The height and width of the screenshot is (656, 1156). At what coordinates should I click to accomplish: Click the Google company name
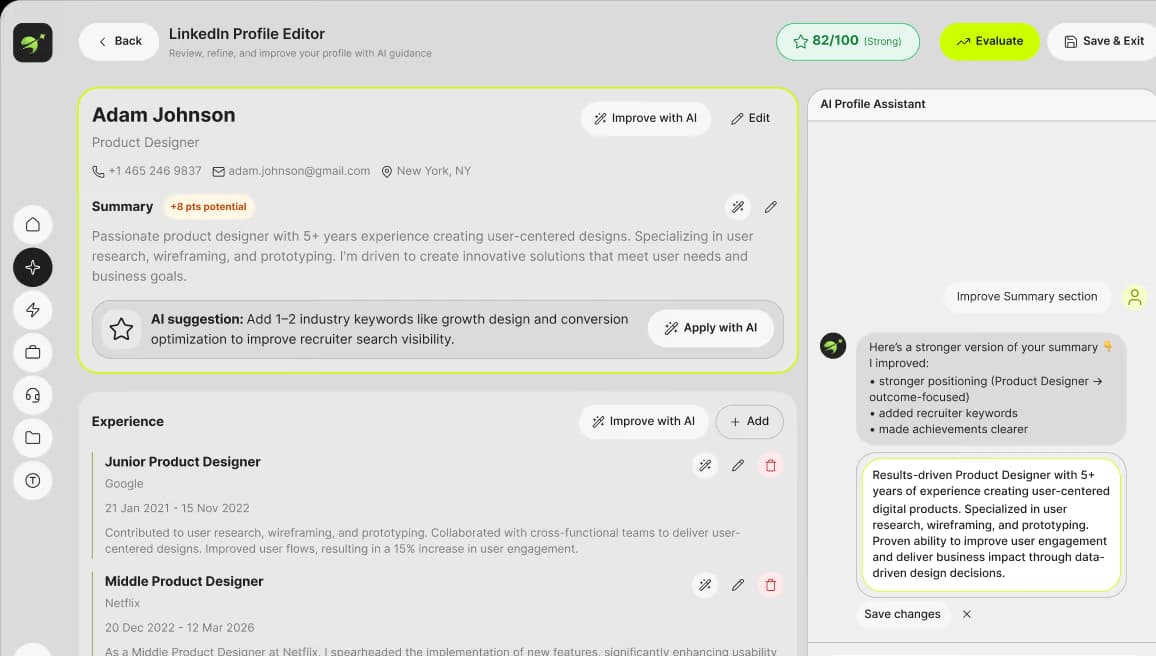click(x=124, y=484)
